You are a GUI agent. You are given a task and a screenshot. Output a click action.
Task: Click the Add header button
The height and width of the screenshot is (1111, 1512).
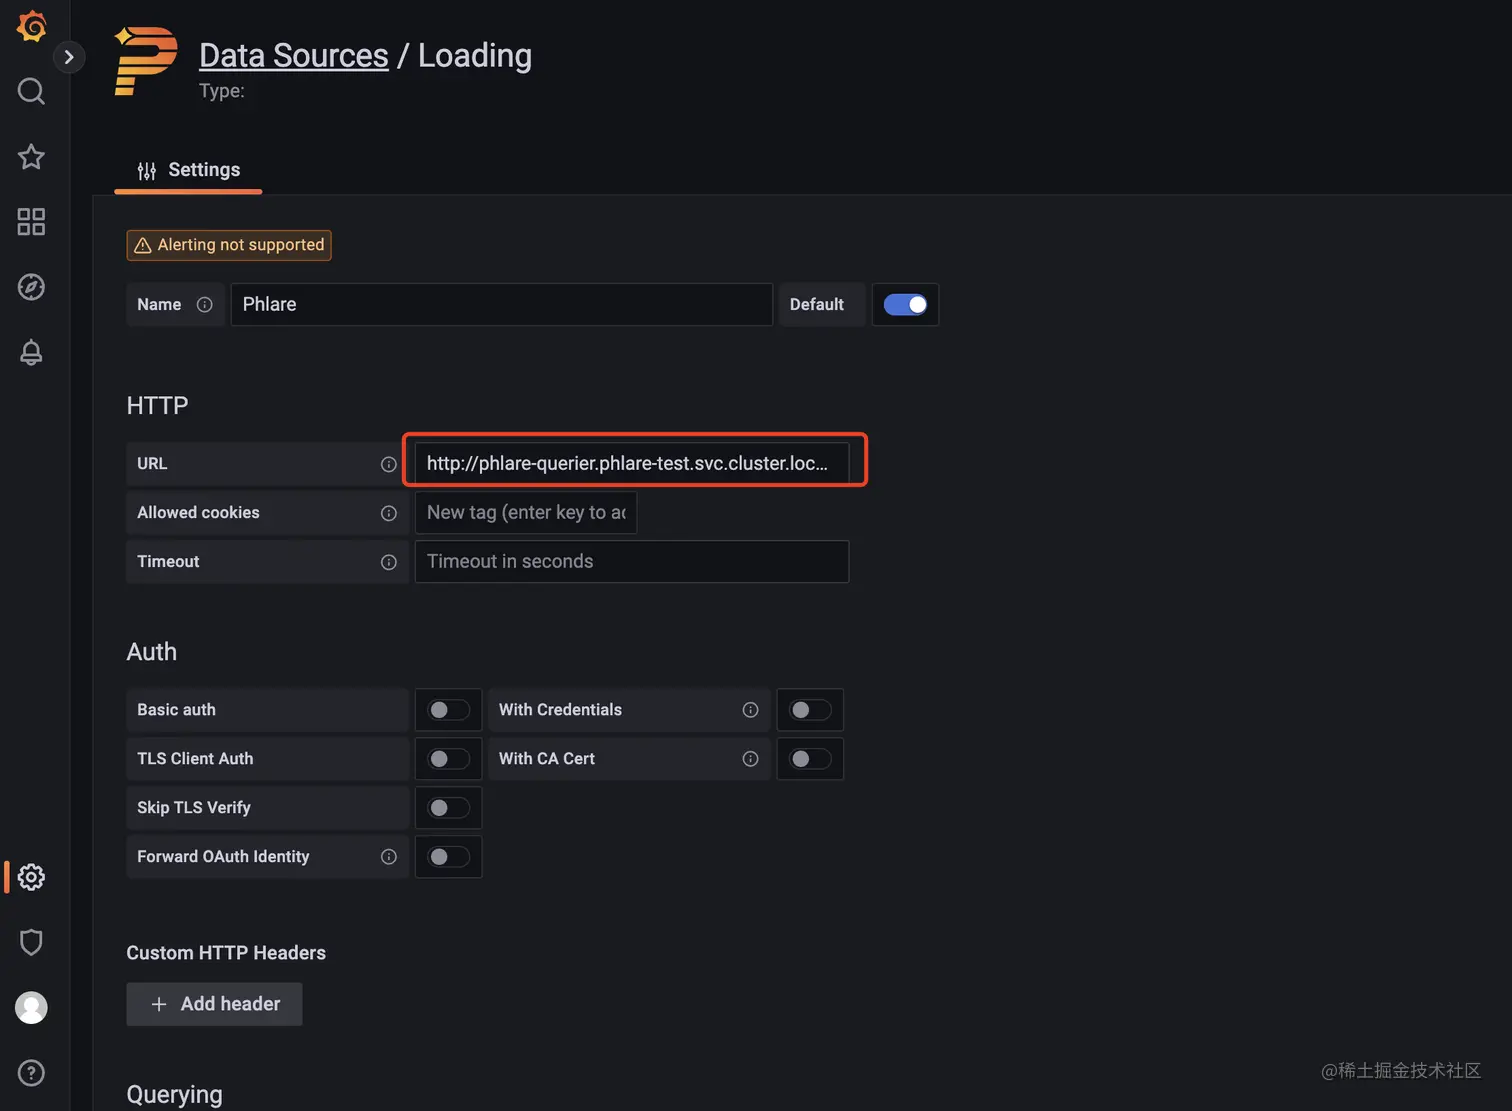(214, 1004)
